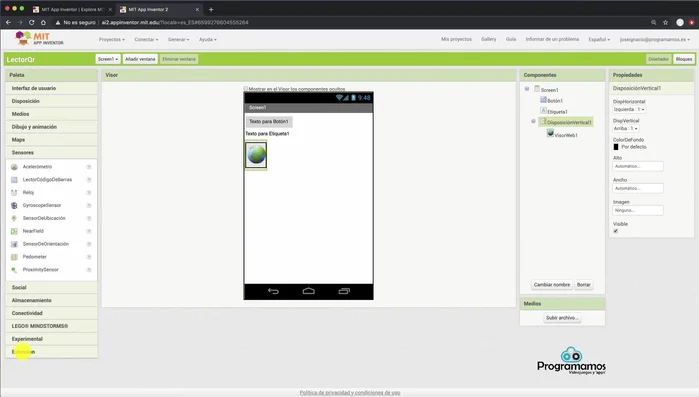Open help for LectorCódigoDeBarras
Viewport: 699px width, 397px height.
89,180
